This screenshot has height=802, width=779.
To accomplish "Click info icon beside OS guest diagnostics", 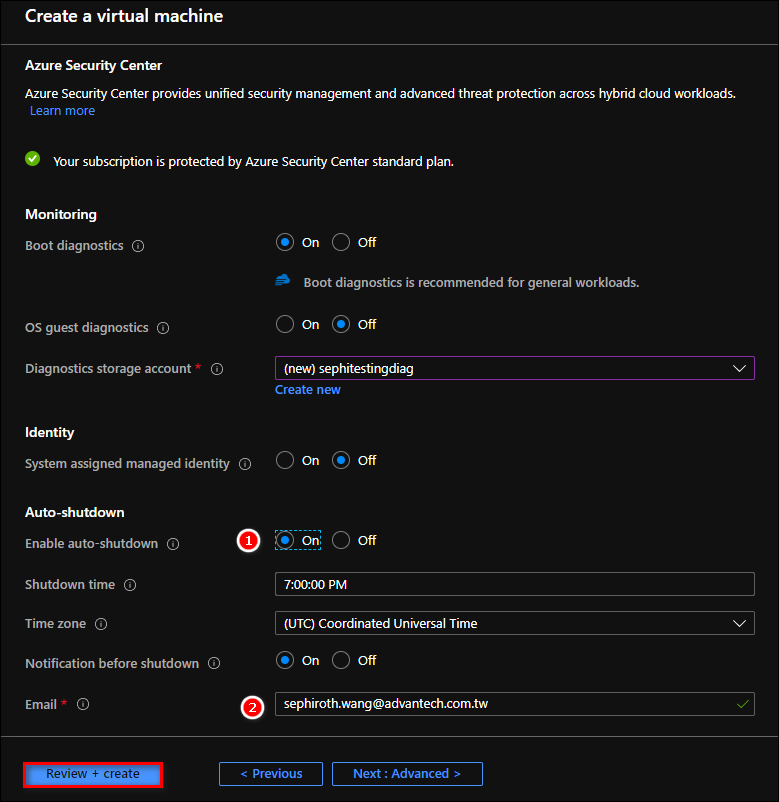I will click(163, 328).
